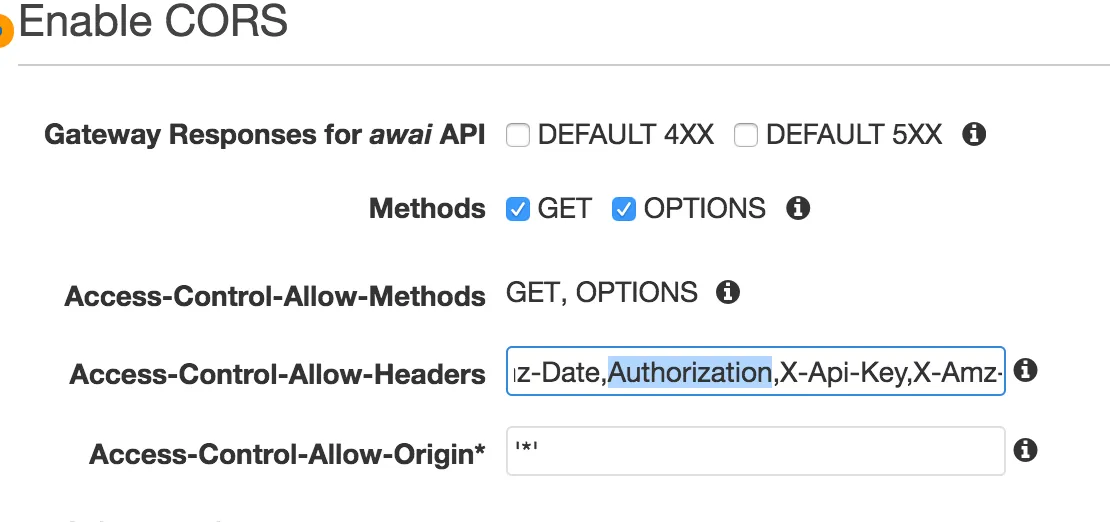Click into the Access-Control-Allow-Origin input
The image size is (1110, 522).
coord(755,451)
